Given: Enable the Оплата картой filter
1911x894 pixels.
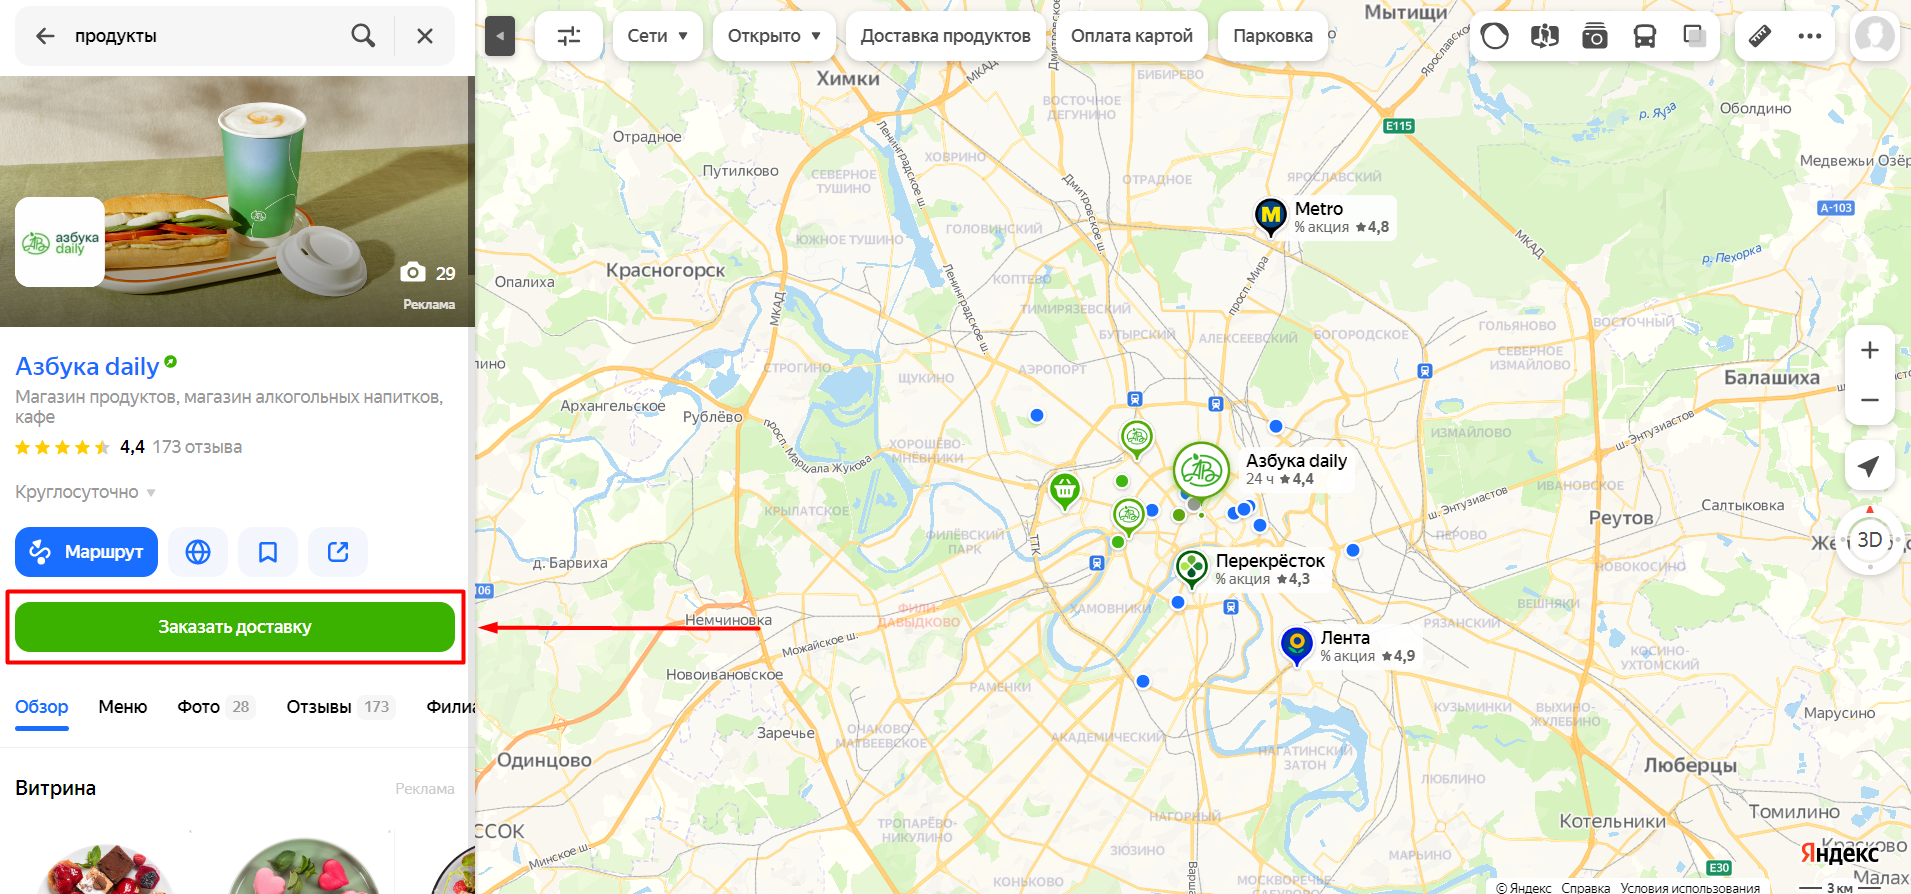Looking at the screenshot, I should click(1132, 36).
